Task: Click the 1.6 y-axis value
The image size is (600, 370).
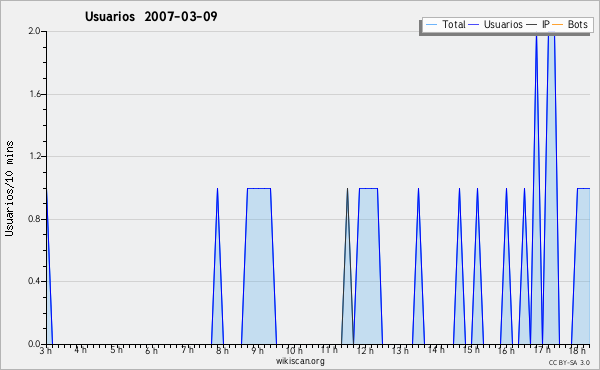Action: click(34, 94)
